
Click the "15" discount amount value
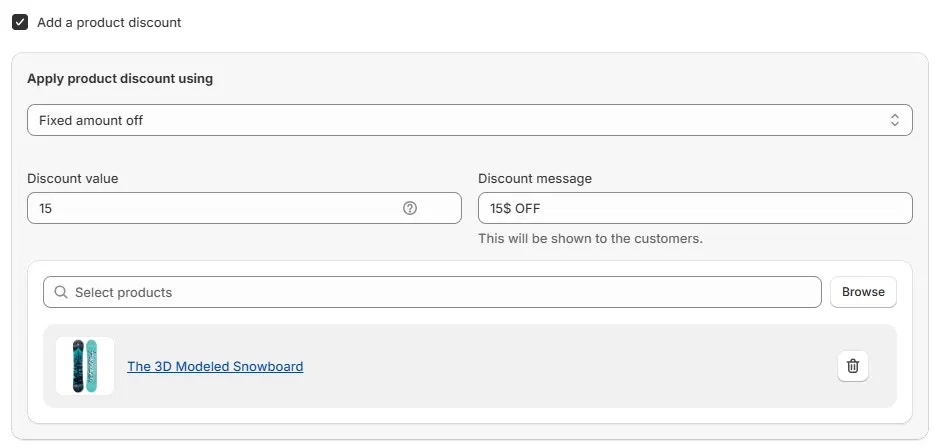(x=46, y=208)
